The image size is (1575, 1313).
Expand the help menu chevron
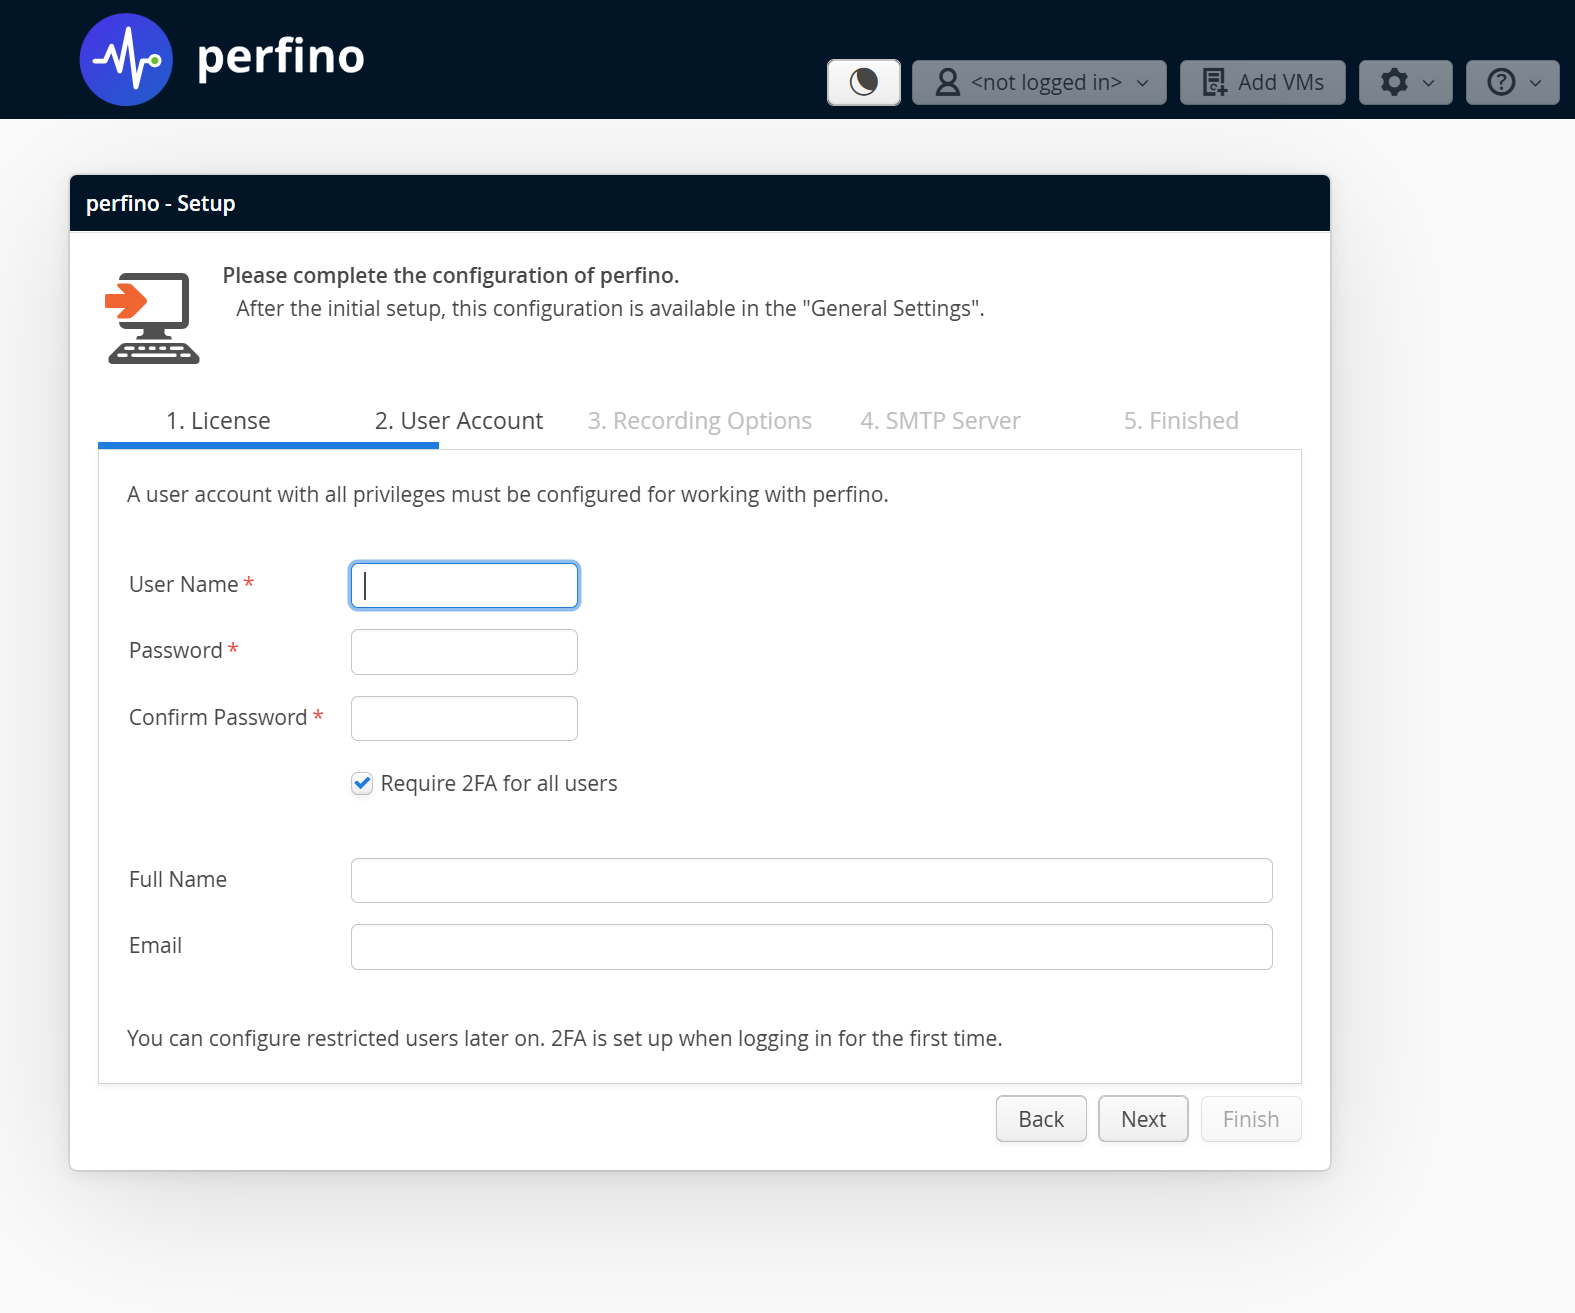(1536, 83)
